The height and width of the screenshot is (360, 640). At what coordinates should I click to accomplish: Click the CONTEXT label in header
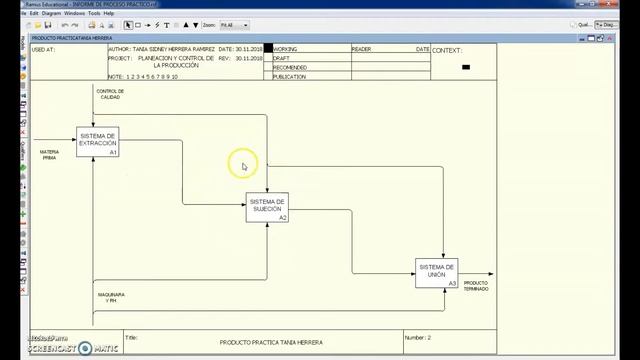(447, 51)
